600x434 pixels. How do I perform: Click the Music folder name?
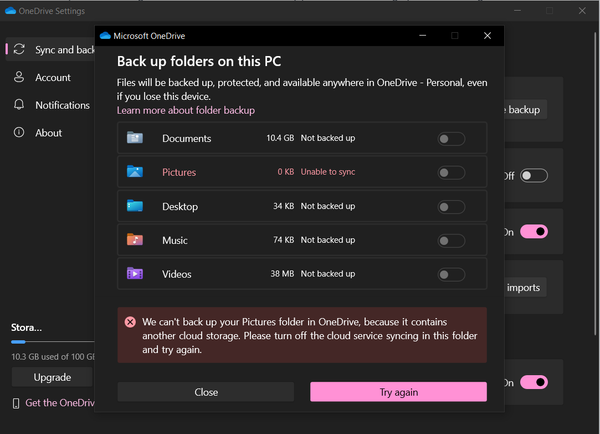pyautogui.click(x=174, y=240)
